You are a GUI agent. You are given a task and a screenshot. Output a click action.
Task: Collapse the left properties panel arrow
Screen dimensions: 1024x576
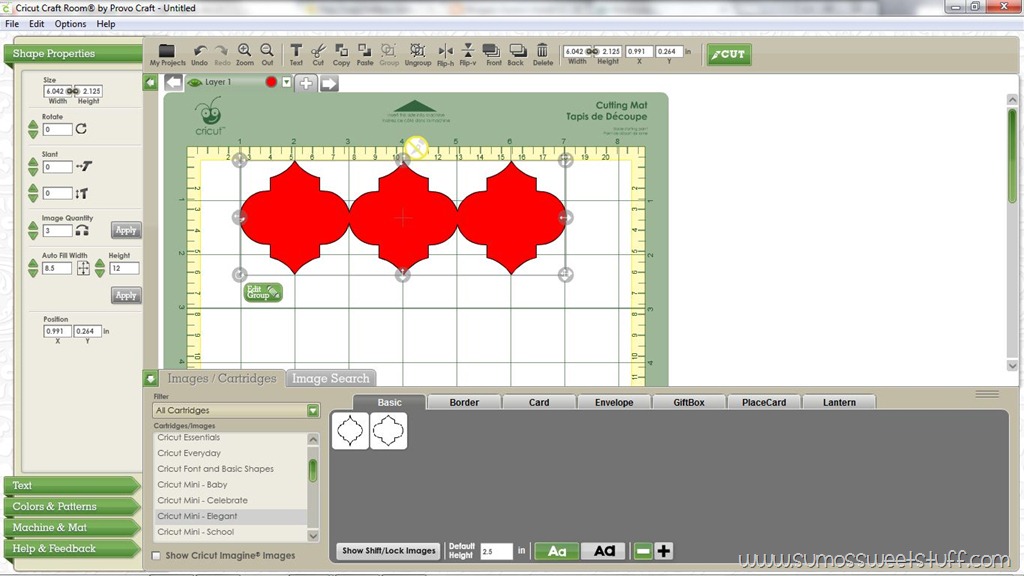coord(150,82)
